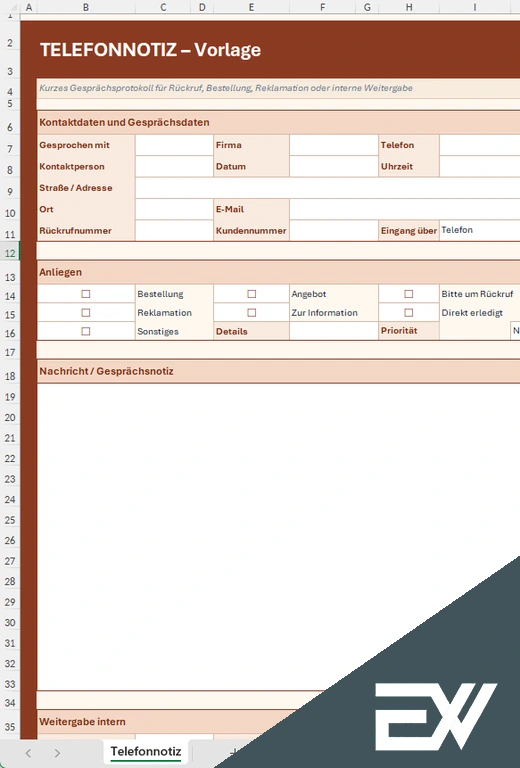The image size is (520, 768).
Task: Select the Gesprochen mit label cell
Action: (86, 145)
